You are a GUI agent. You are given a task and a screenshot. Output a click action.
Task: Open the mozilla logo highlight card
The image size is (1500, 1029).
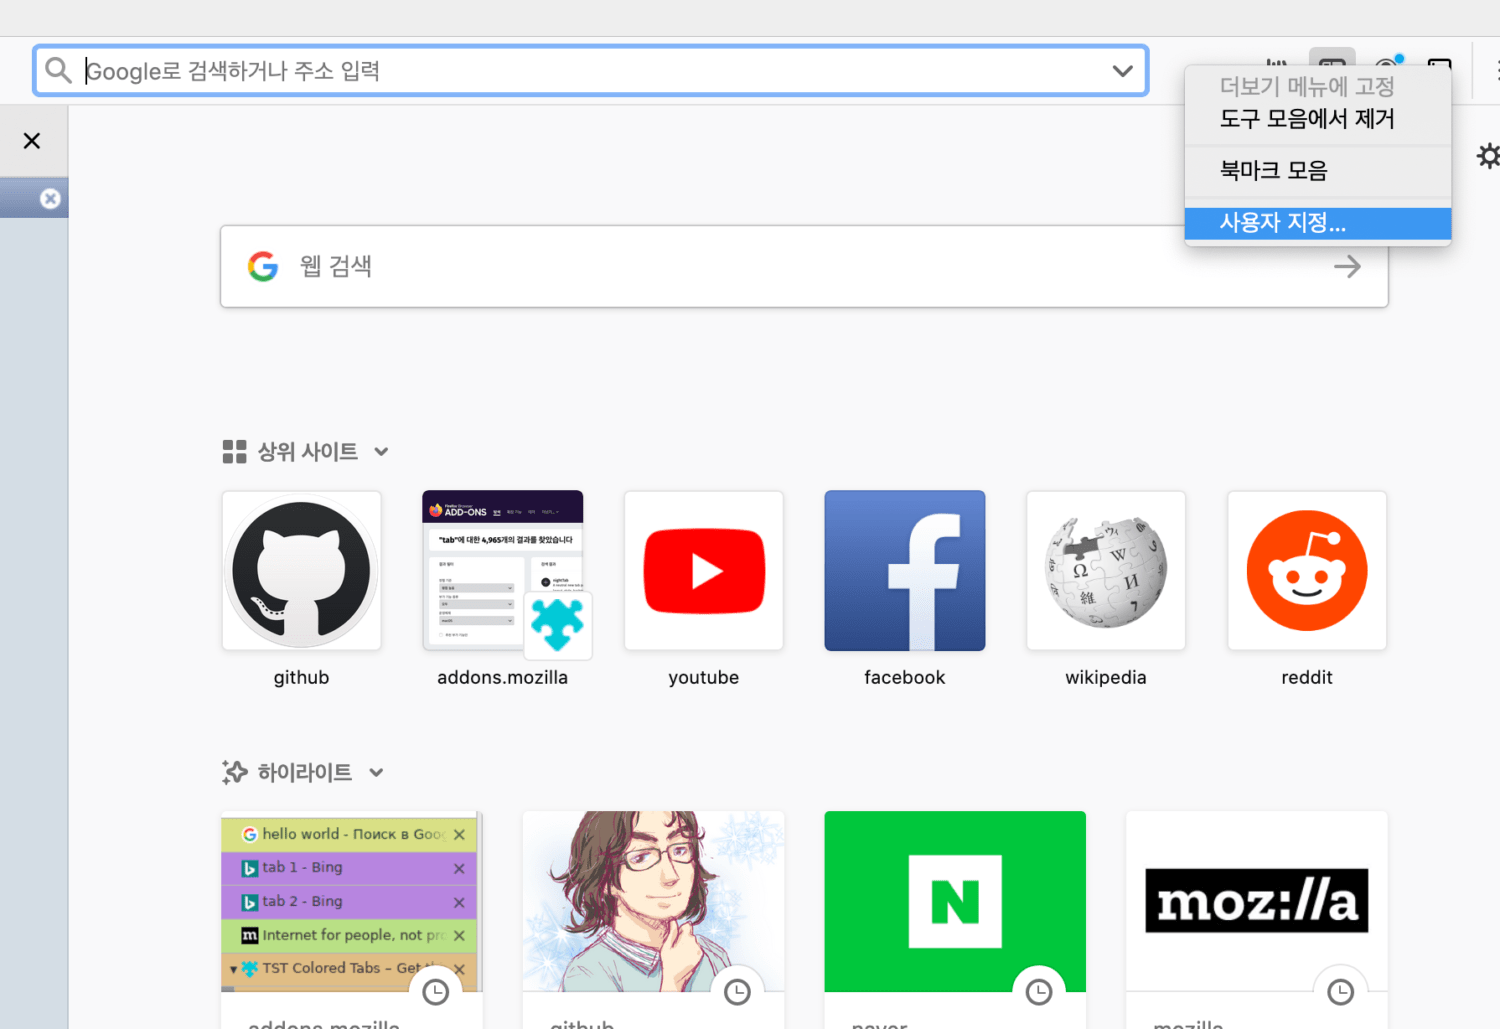1257,901
